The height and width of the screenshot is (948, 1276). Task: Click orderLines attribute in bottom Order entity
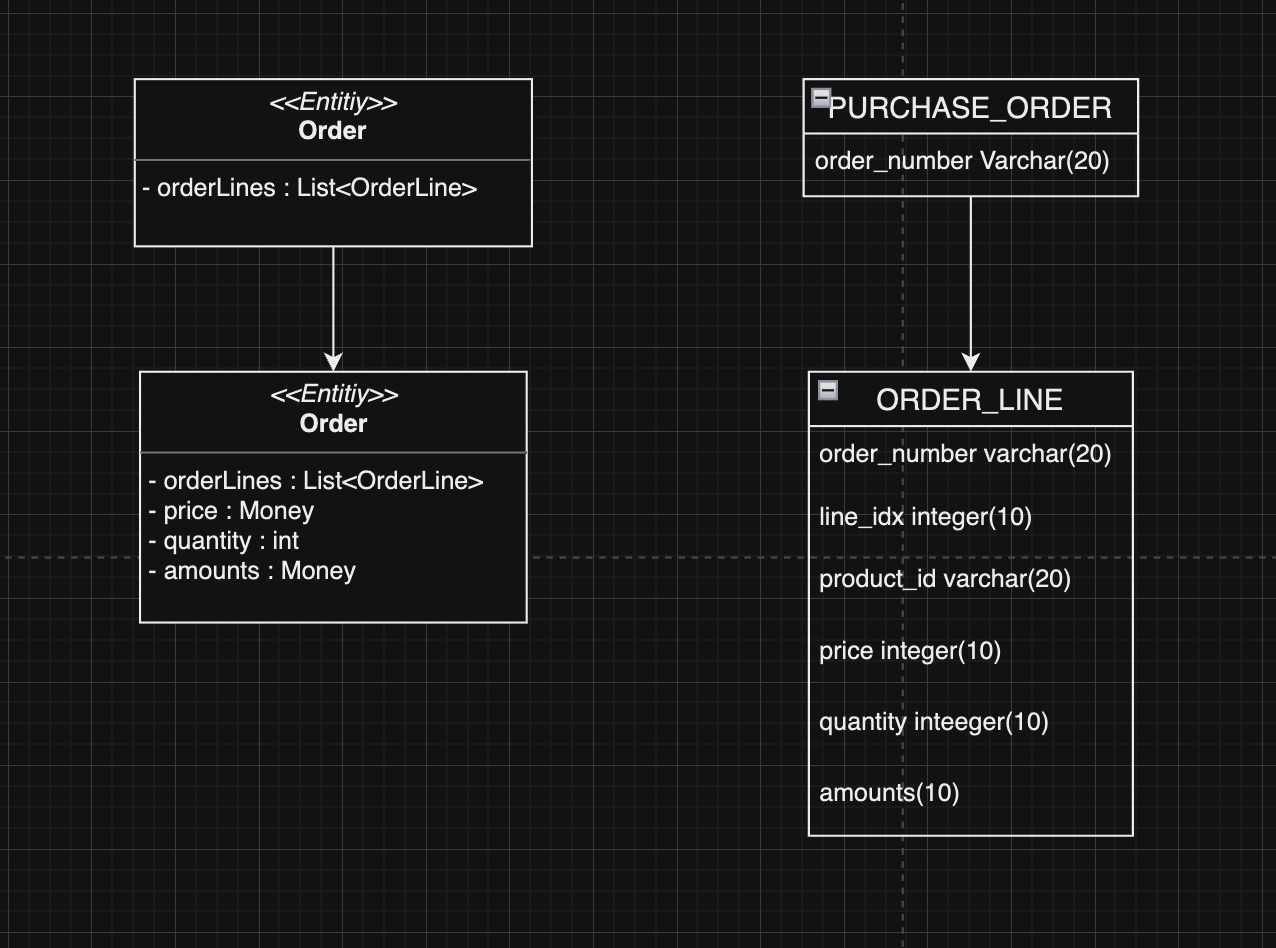point(316,481)
